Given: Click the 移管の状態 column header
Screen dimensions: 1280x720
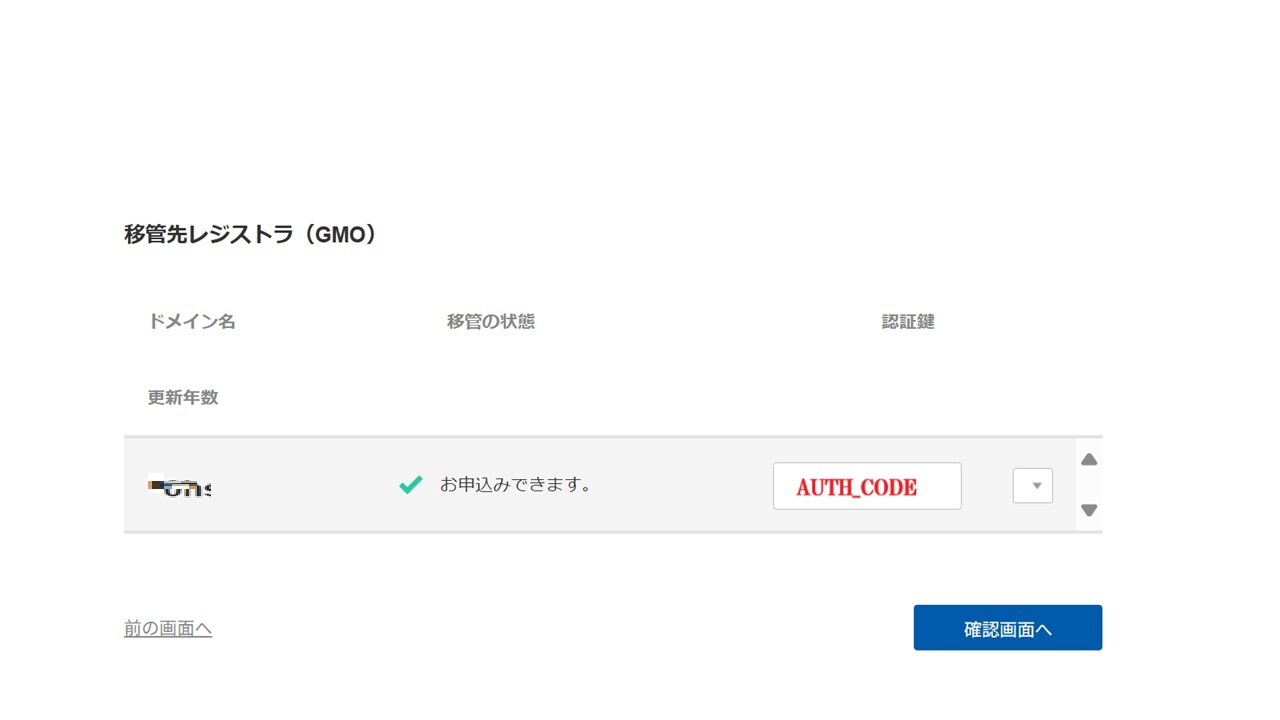Looking at the screenshot, I should tap(491, 322).
